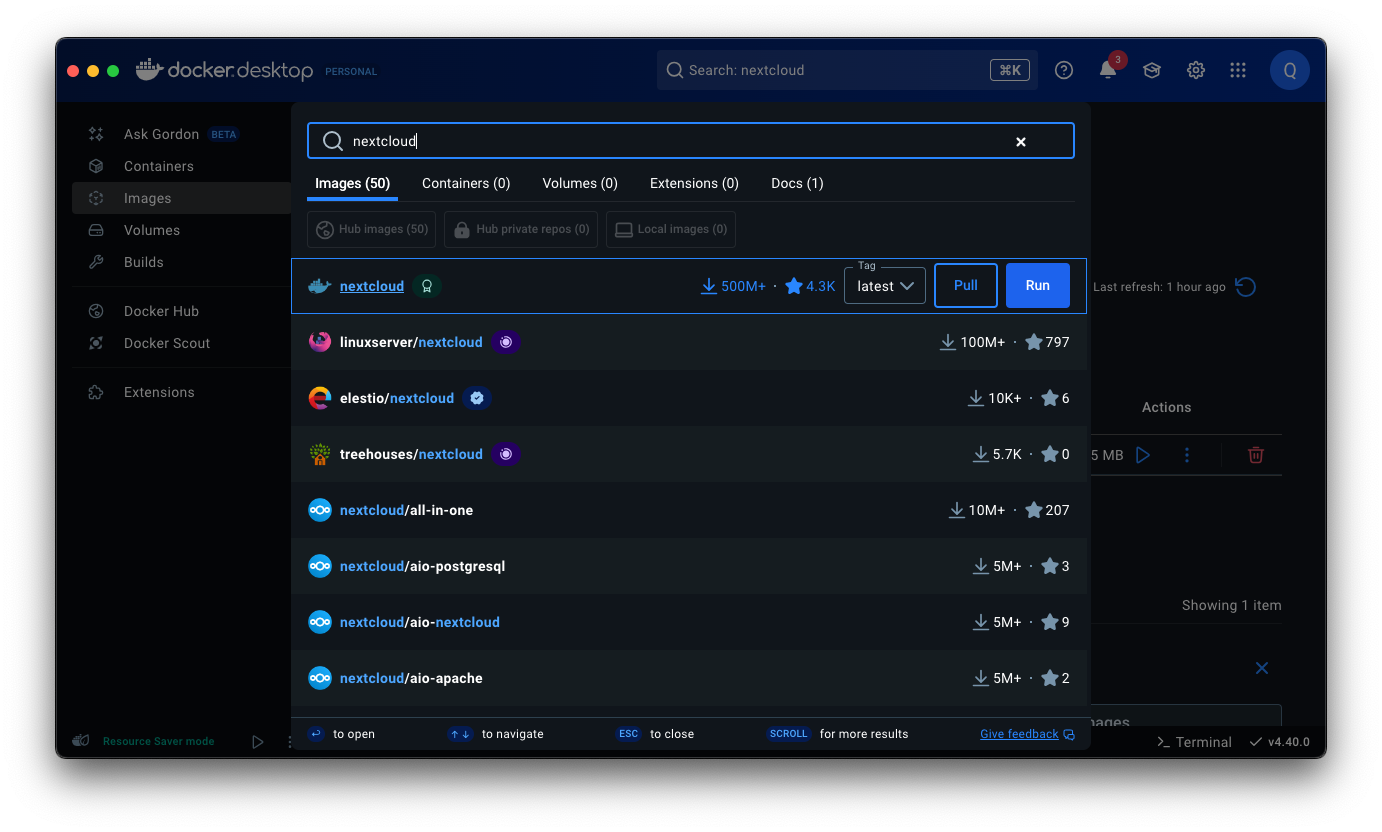Refresh the images list with the refresh icon
1382x832 pixels.
tap(1245, 287)
